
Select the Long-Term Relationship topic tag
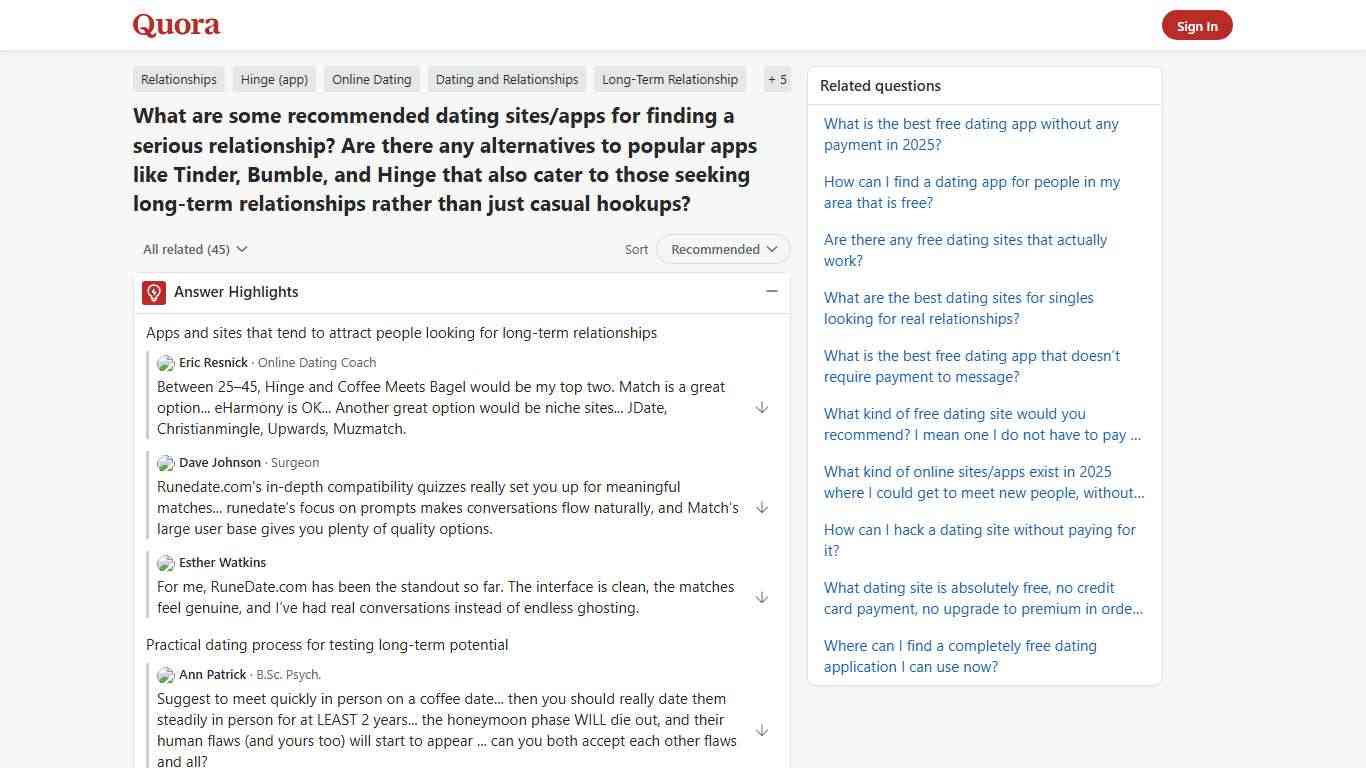pyautogui.click(x=669, y=79)
